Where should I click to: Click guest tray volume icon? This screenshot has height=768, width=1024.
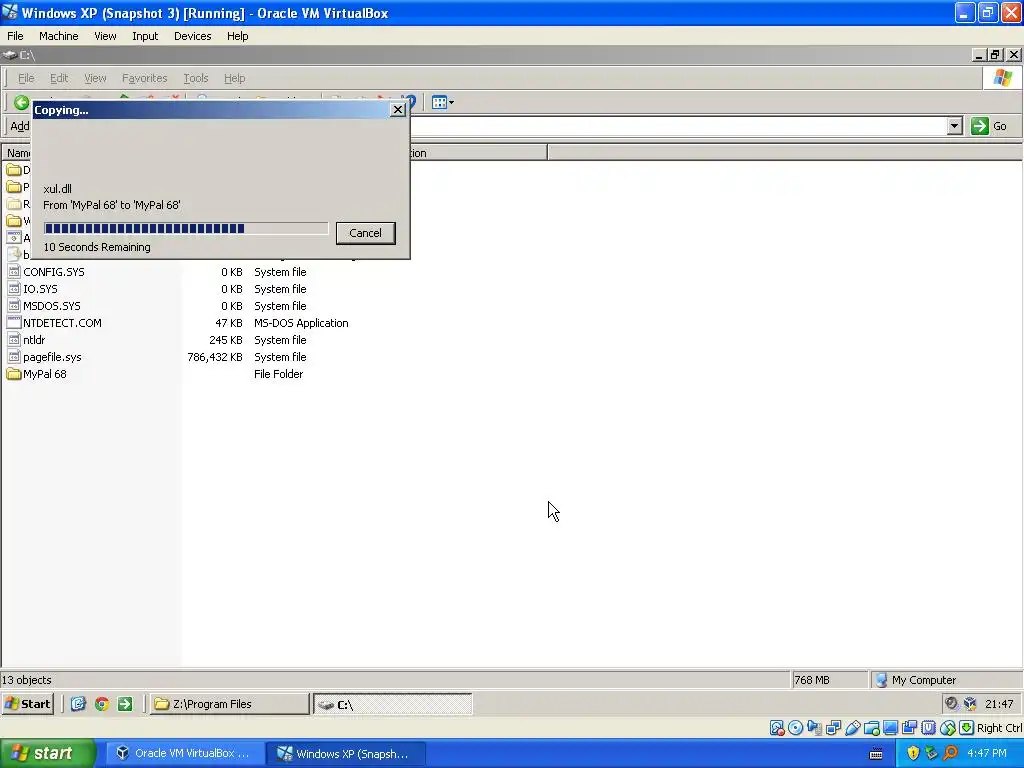[952, 703]
